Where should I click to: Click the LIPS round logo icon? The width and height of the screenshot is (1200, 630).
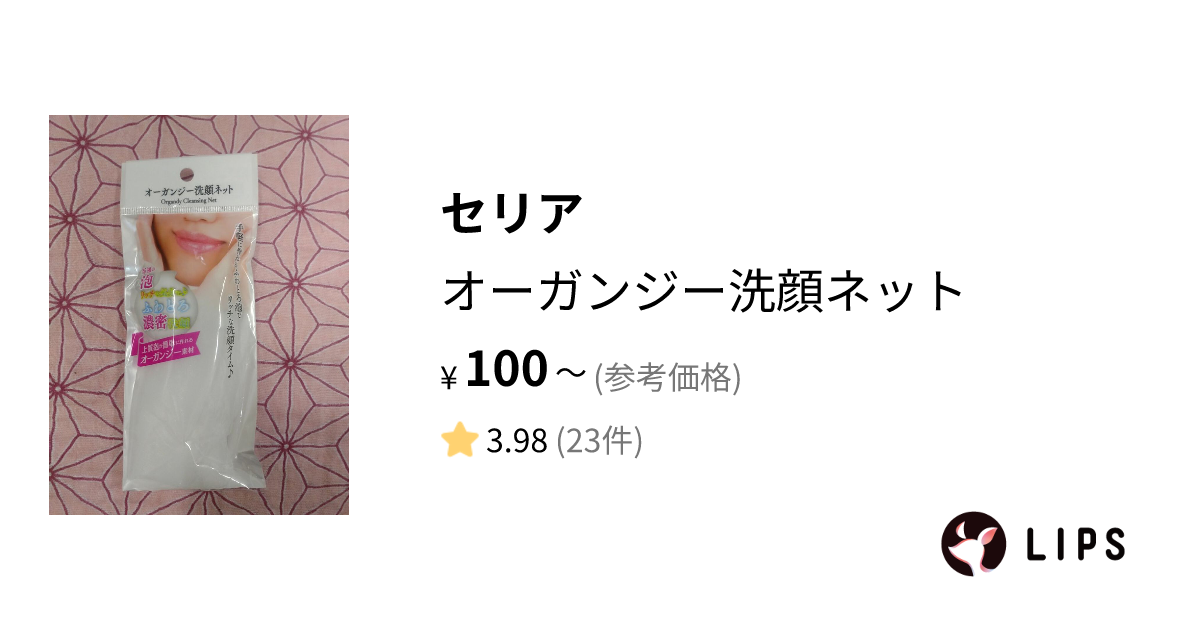click(x=973, y=543)
